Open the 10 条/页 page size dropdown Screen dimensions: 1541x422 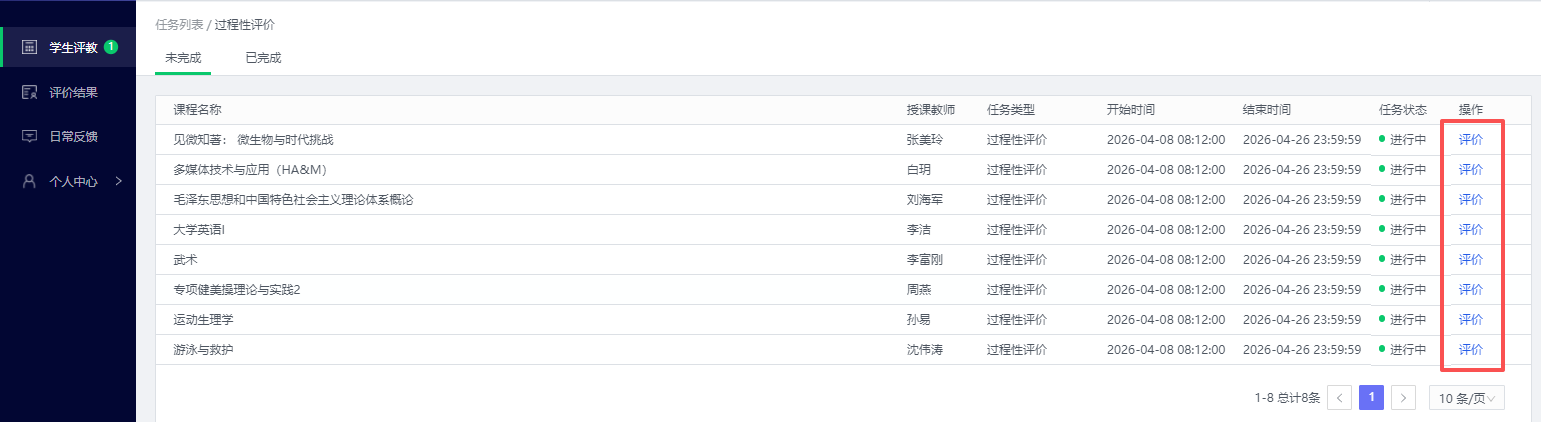[1466, 398]
